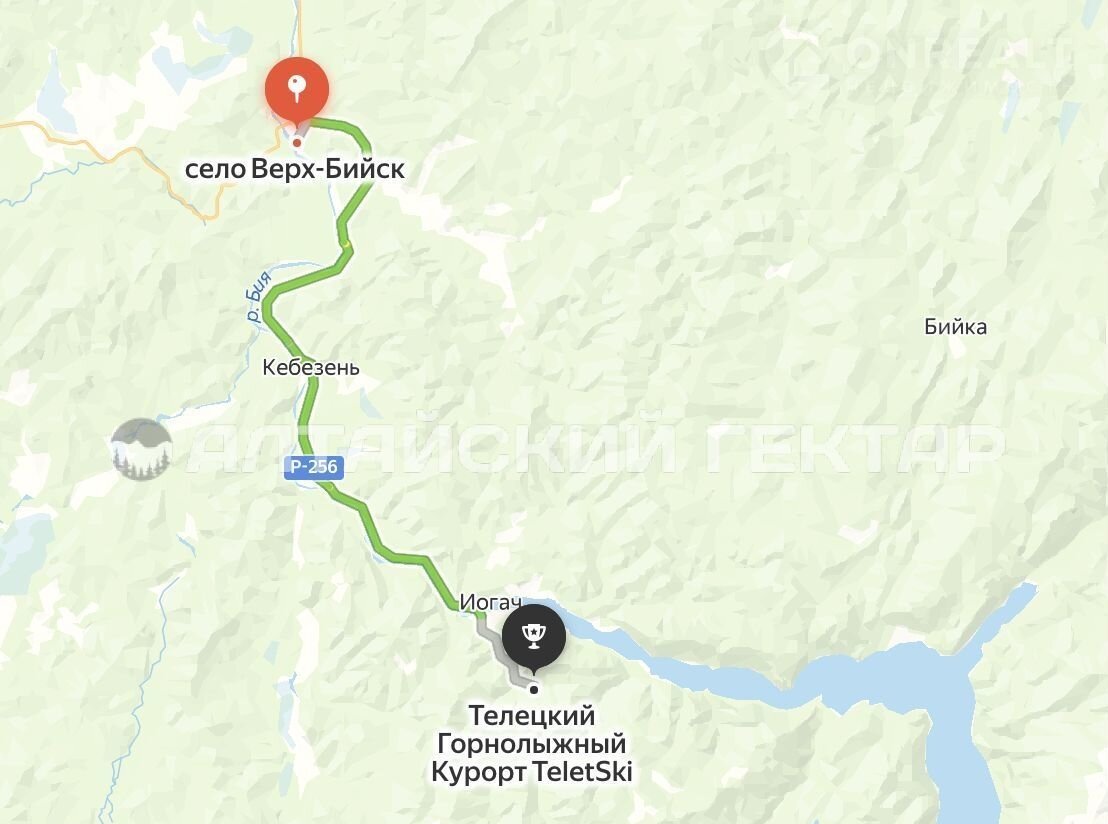Select the Кебезень village label
The image size is (1108, 824).
pos(311,367)
